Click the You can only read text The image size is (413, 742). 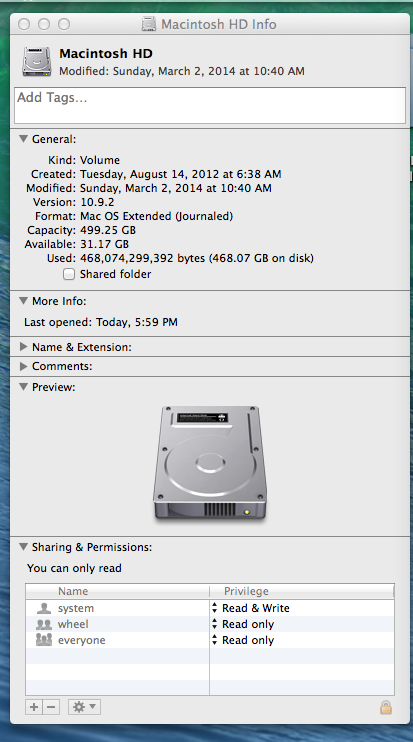click(74, 568)
